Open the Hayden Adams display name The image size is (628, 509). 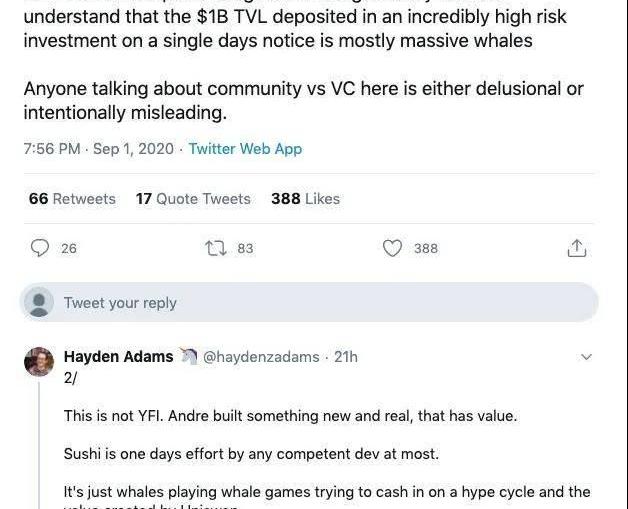click(x=118, y=357)
